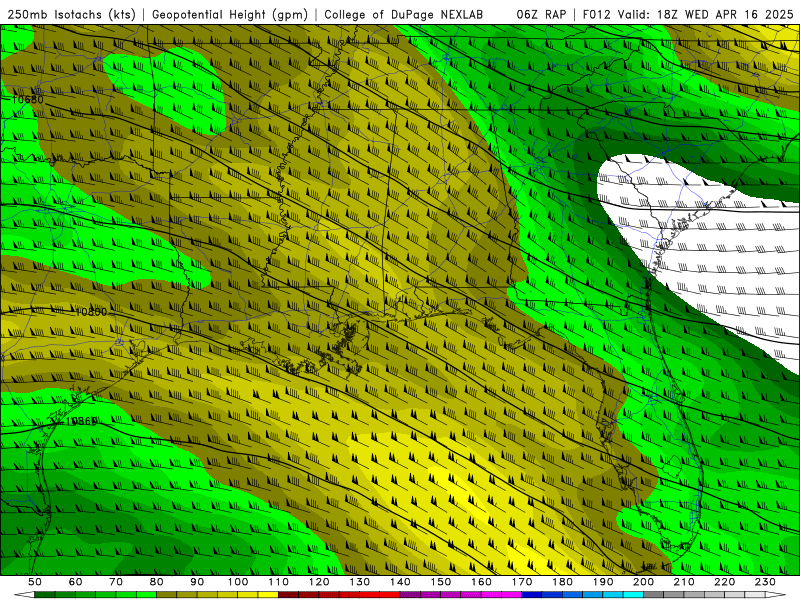This screenshot has width=800, height=600.
Task: Click the dark red swatch right of 110
Action: click(x=289, y=595)
